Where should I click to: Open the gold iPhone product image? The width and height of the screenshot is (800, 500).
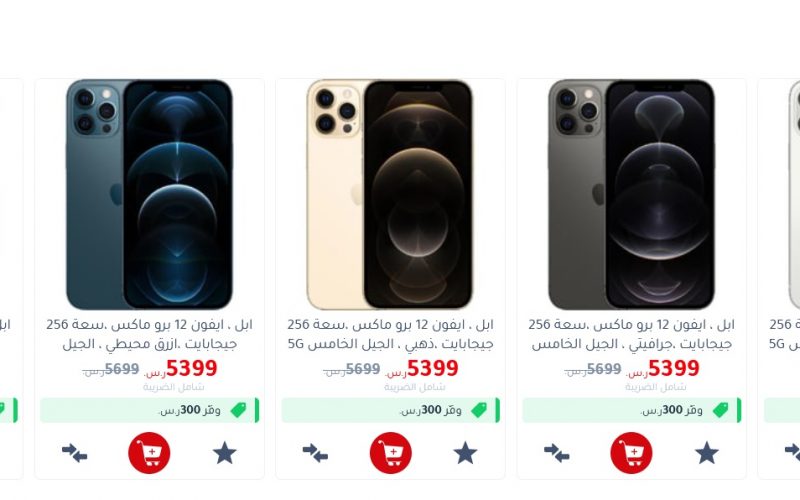[390, 194]
